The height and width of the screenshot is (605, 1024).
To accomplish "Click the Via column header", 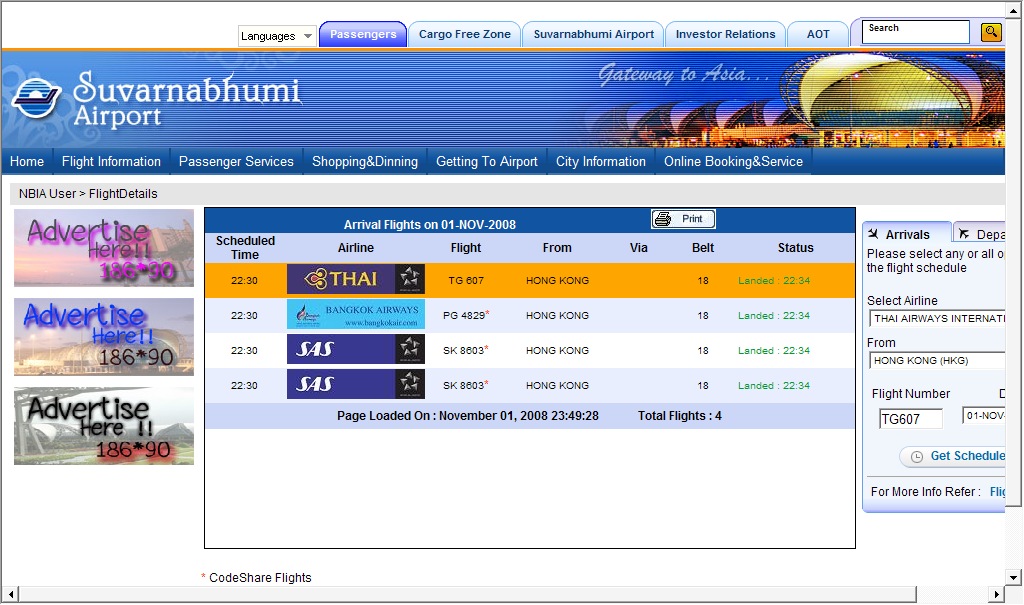I will (639, 248).
